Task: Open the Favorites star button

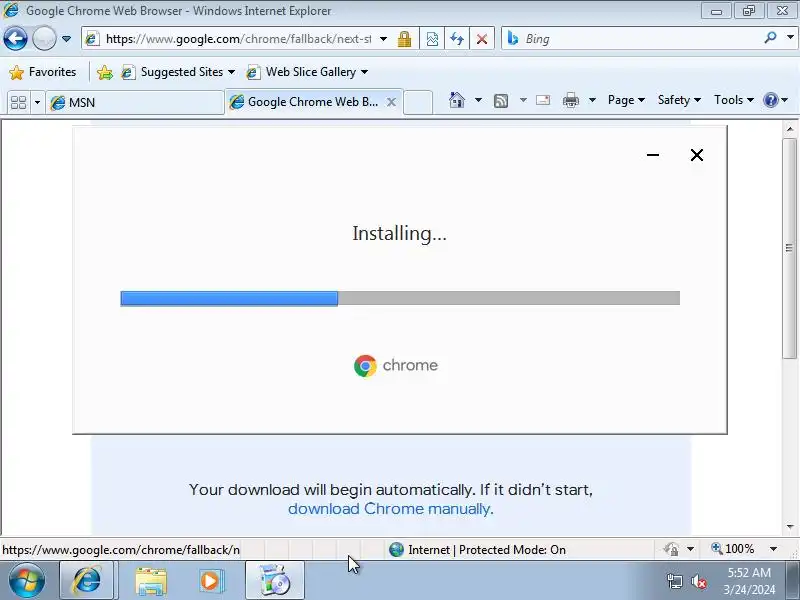Action: pyautogui.click(x=43, y=72)
